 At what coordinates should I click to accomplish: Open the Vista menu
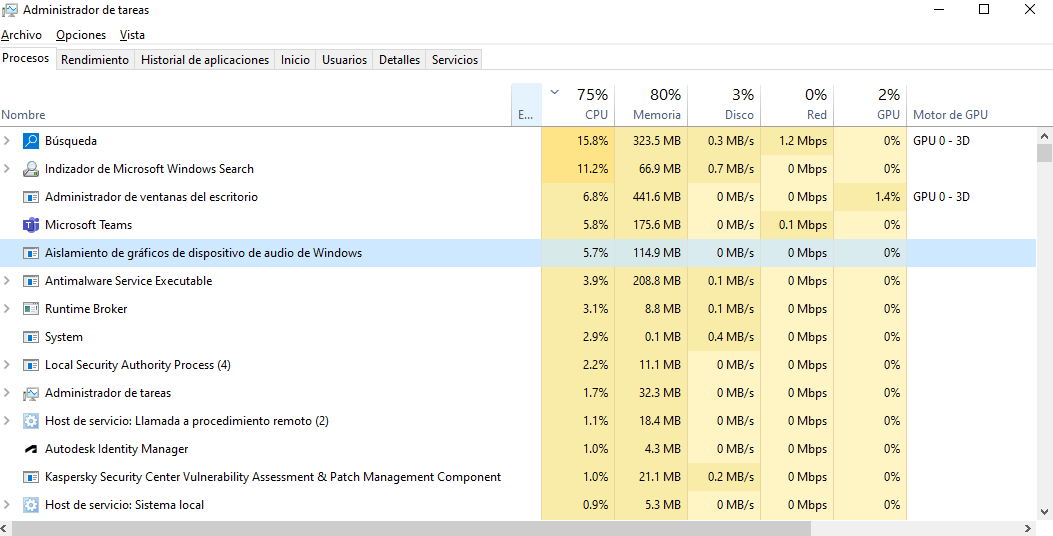point(132,35)
